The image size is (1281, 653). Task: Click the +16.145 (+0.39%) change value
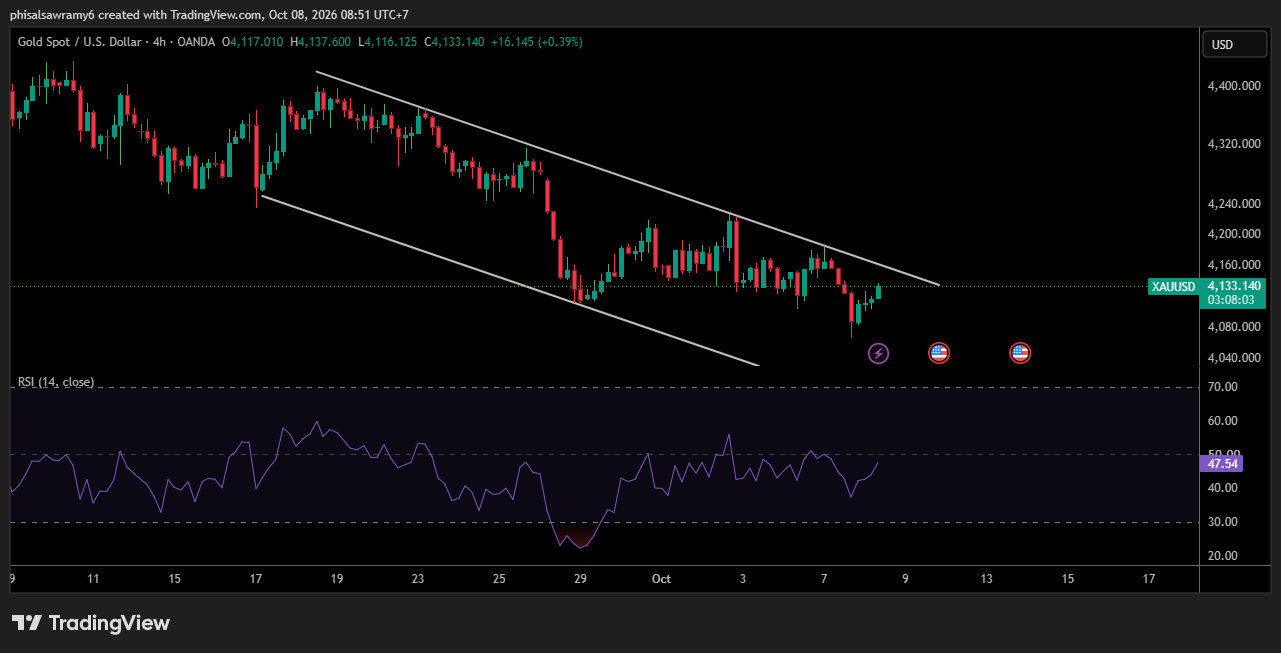click(x=536, y=42)
